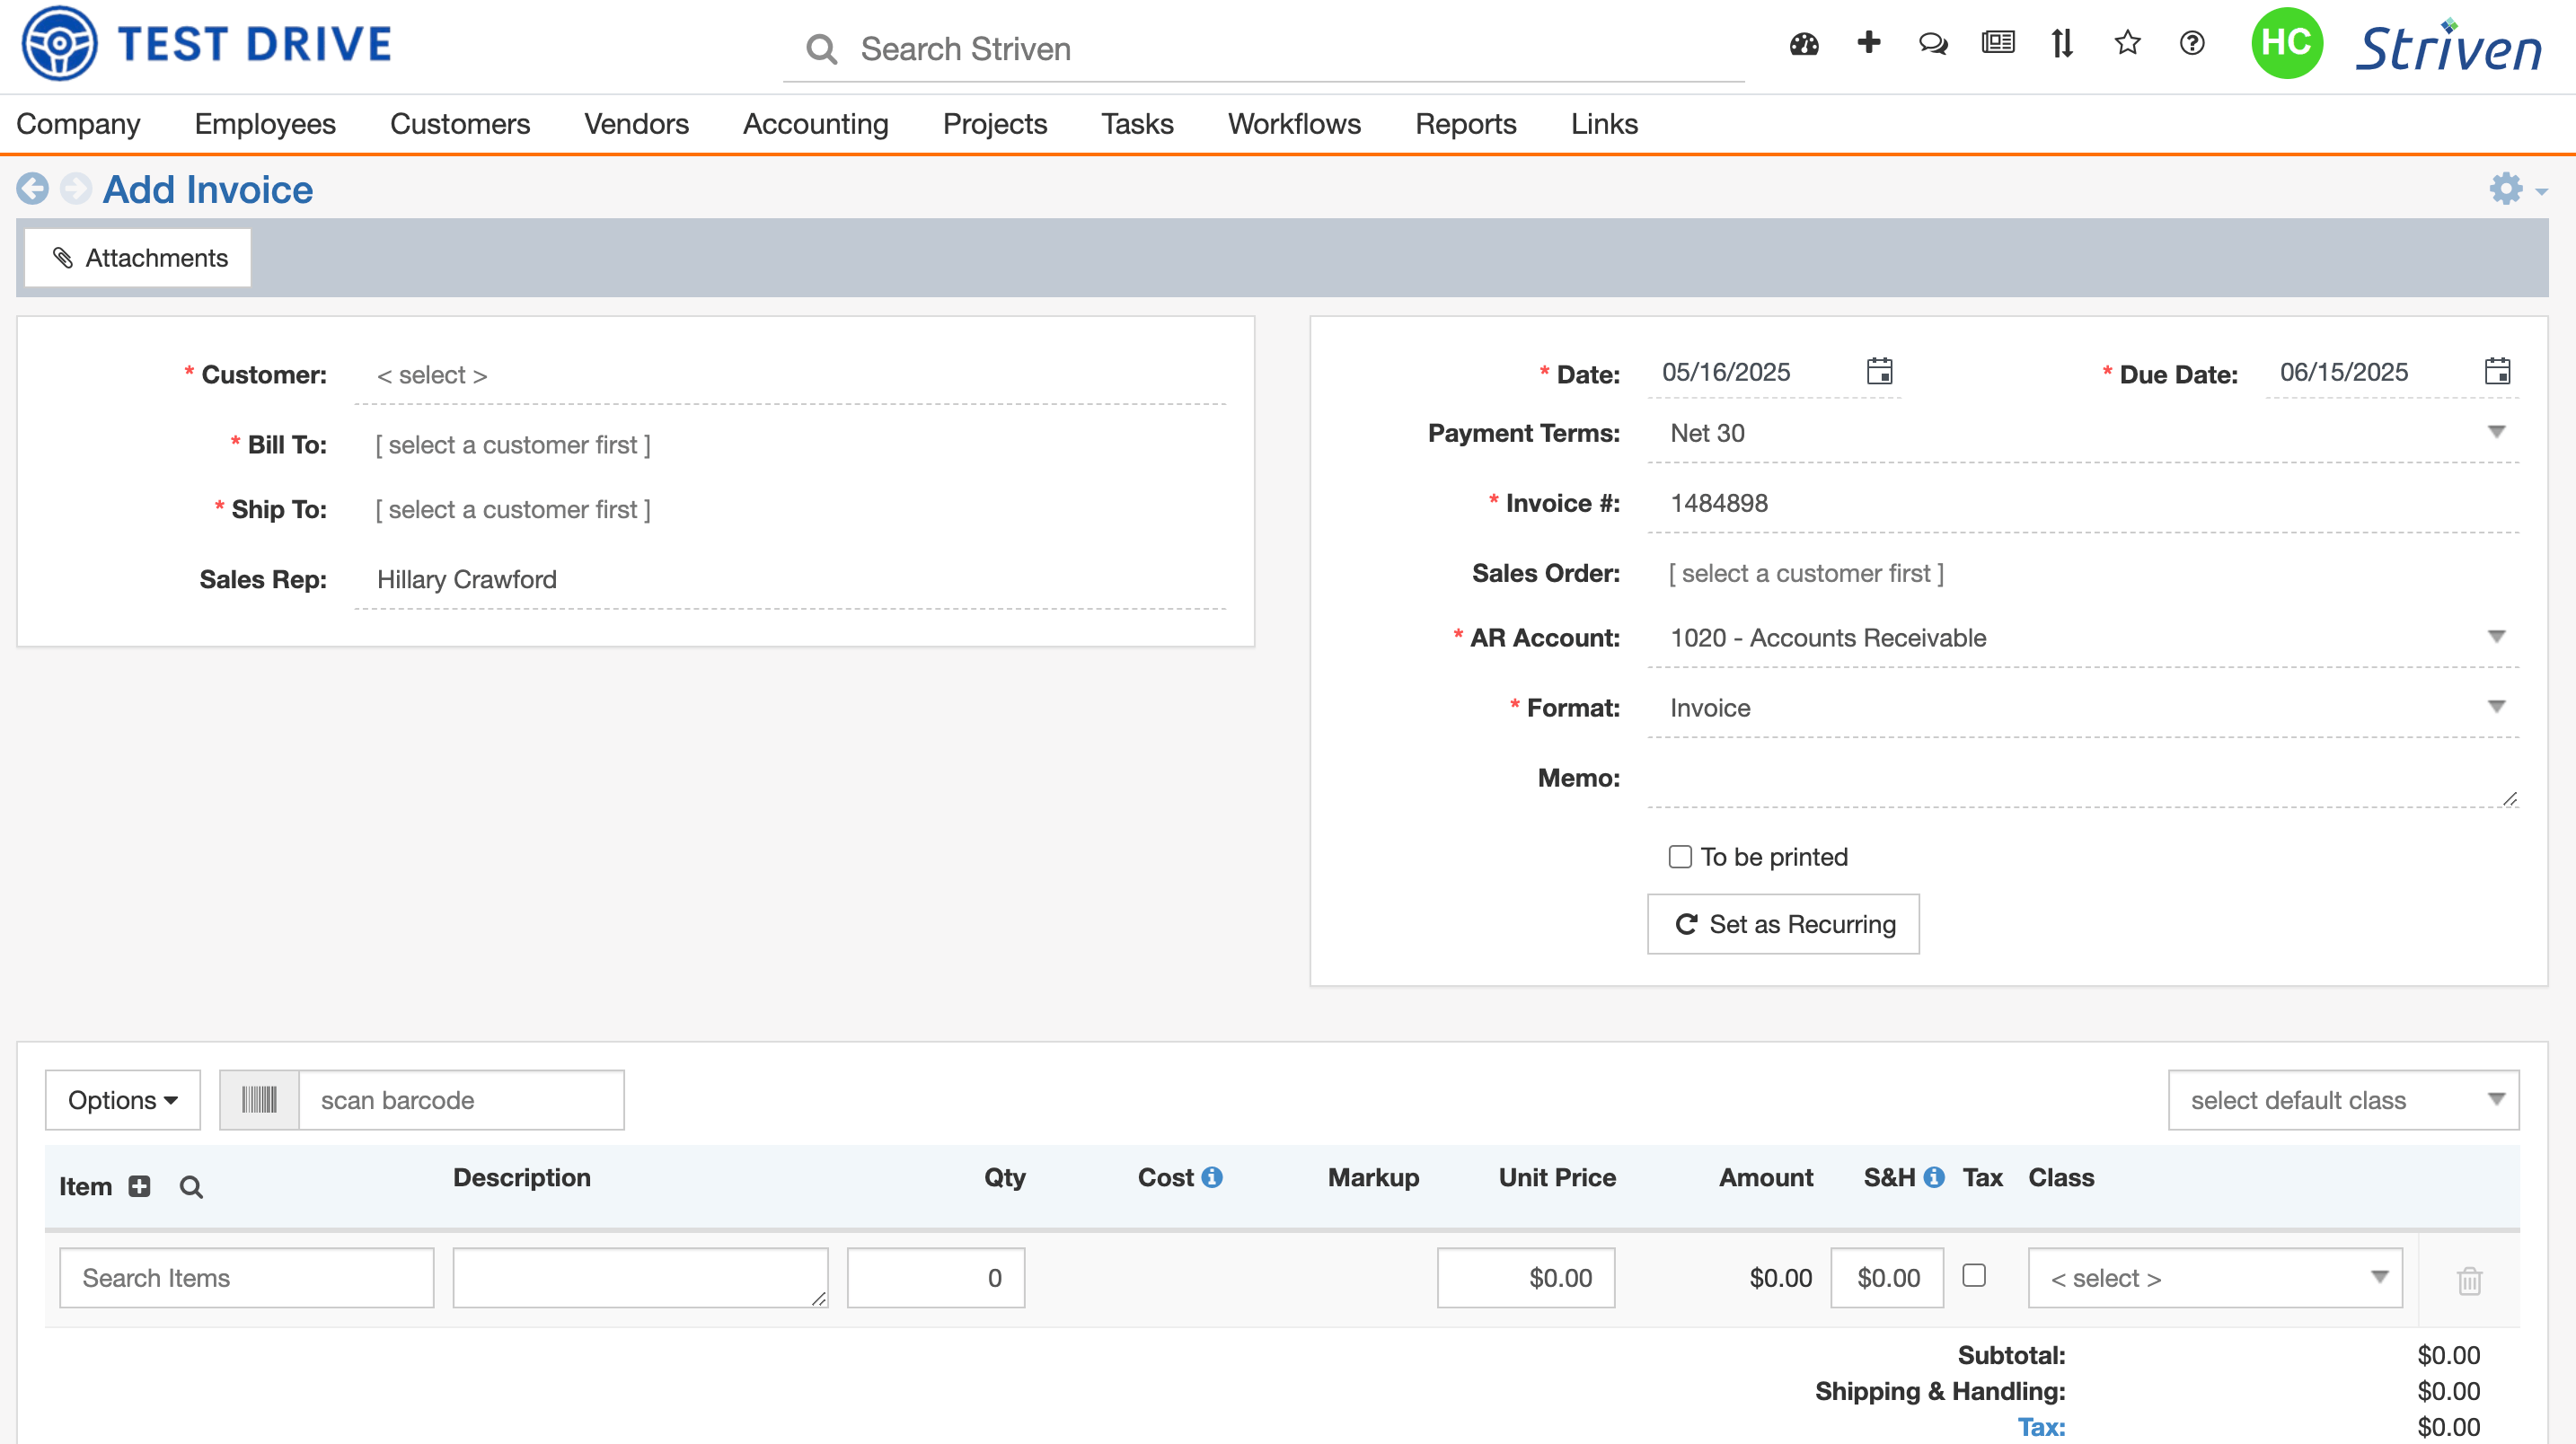Click the Search Items input field

coord(246,1278)
